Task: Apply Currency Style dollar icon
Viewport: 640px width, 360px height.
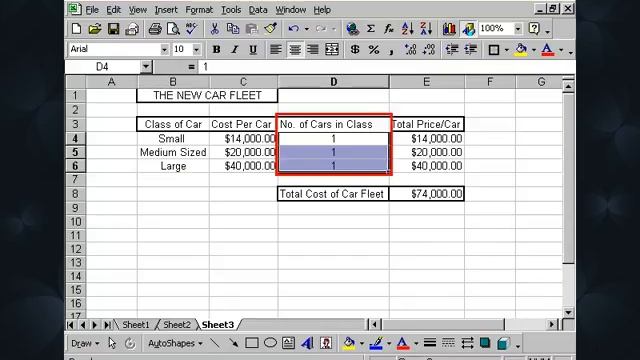Action: coord(355,50)
